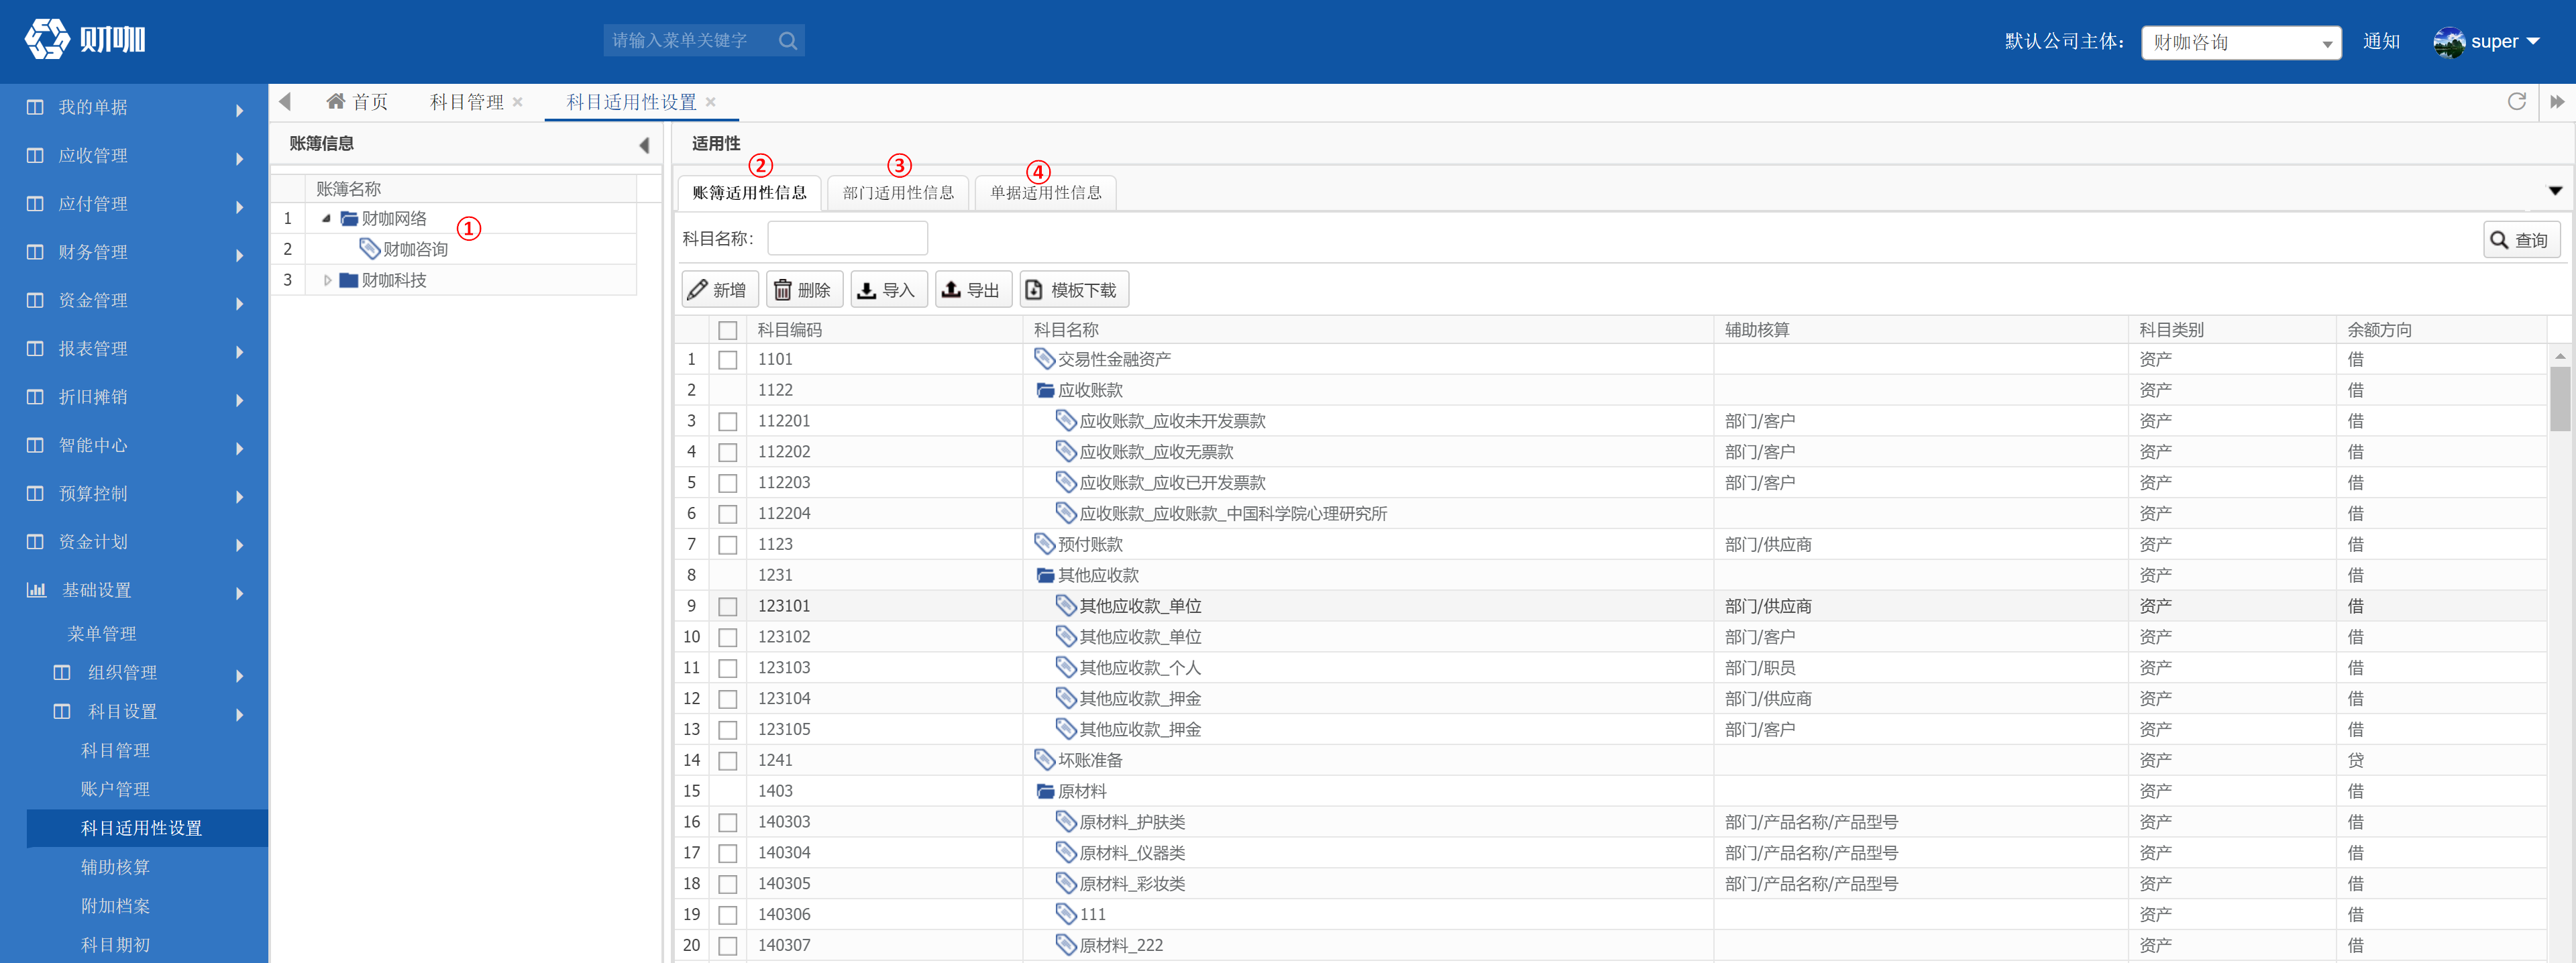
Task: Close the 科目适用性设置 tab
Action: 711,102
